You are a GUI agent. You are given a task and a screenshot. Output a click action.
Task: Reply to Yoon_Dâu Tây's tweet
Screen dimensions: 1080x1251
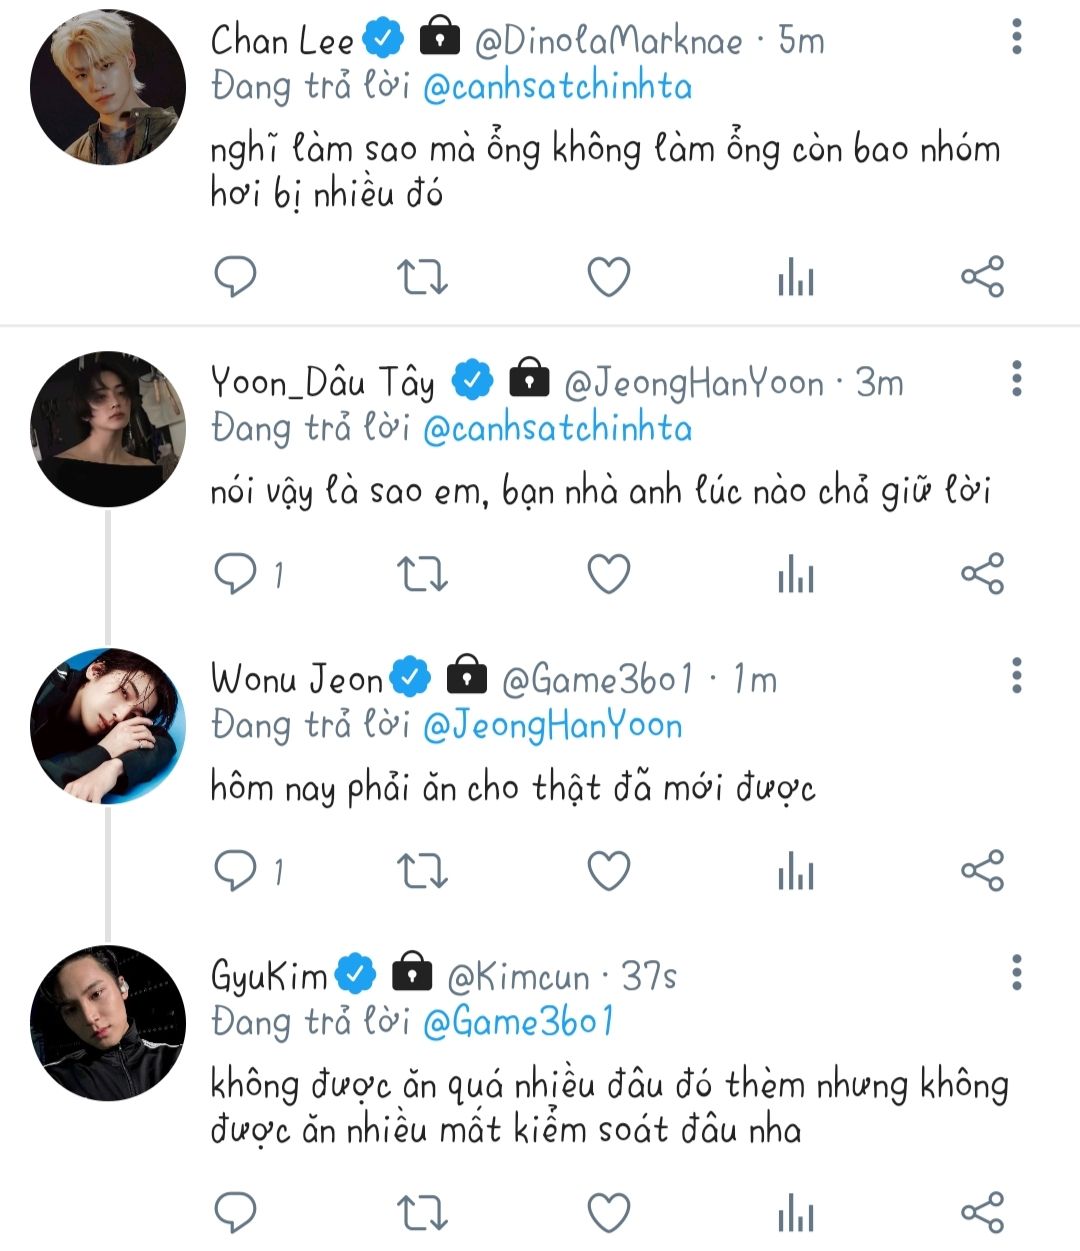[236, 573]
